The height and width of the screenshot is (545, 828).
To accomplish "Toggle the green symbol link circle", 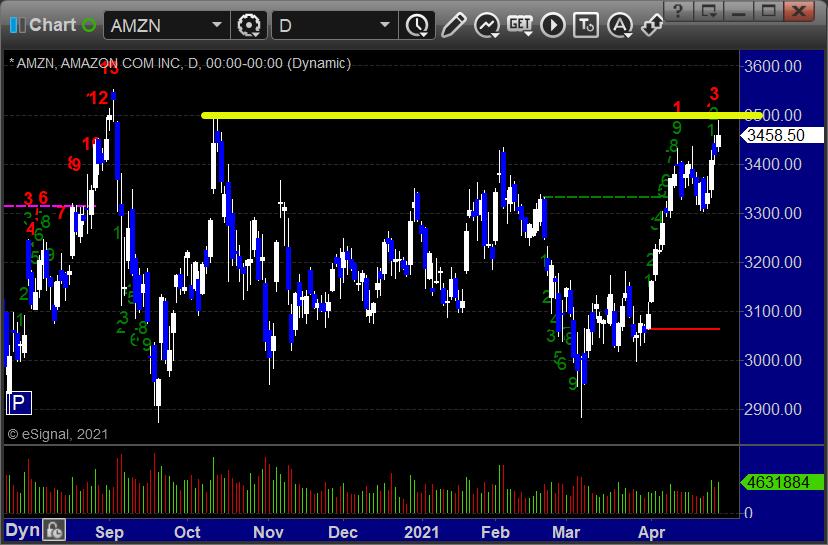I will click(x=89, y=25).
